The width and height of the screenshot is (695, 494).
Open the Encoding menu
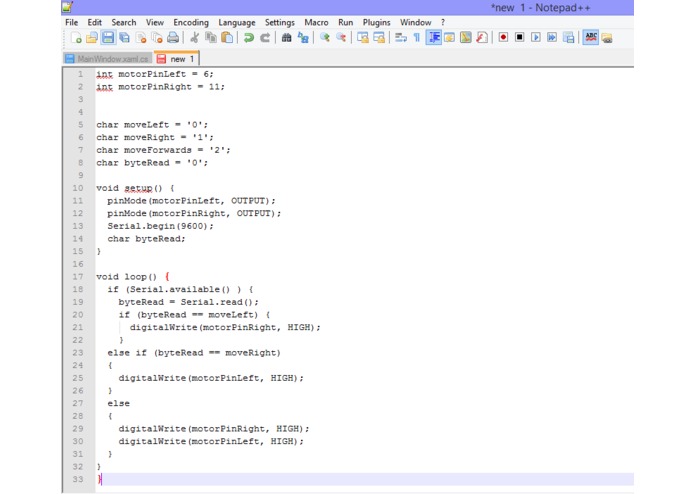click(191, 22)
